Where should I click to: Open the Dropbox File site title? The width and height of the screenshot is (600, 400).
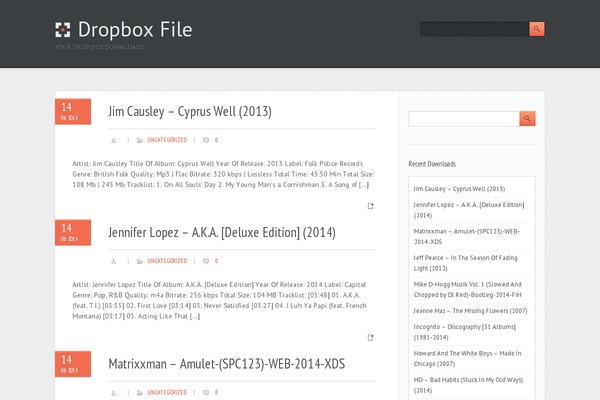[x=135, y=29]
